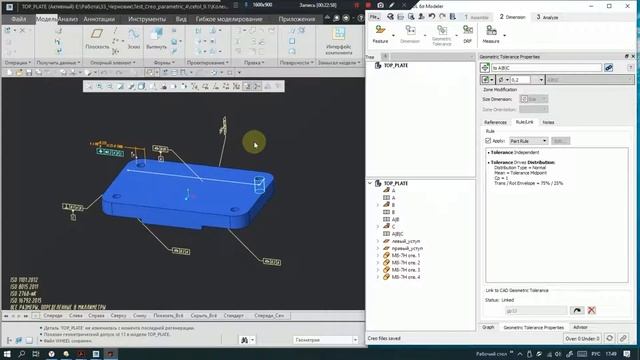Viewport: 640px width, 360px height.
Task: Open the Файл menu in Creo
Action: 19,19
